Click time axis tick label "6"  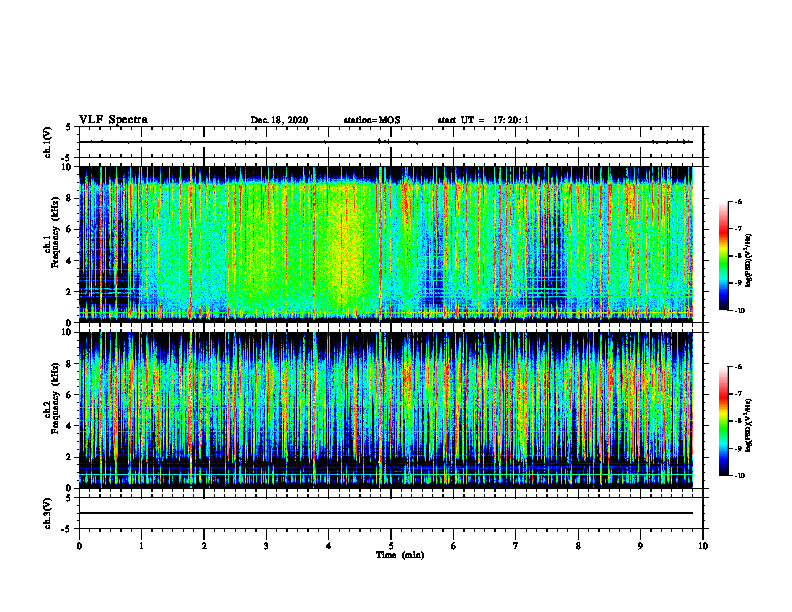point(454,546)
